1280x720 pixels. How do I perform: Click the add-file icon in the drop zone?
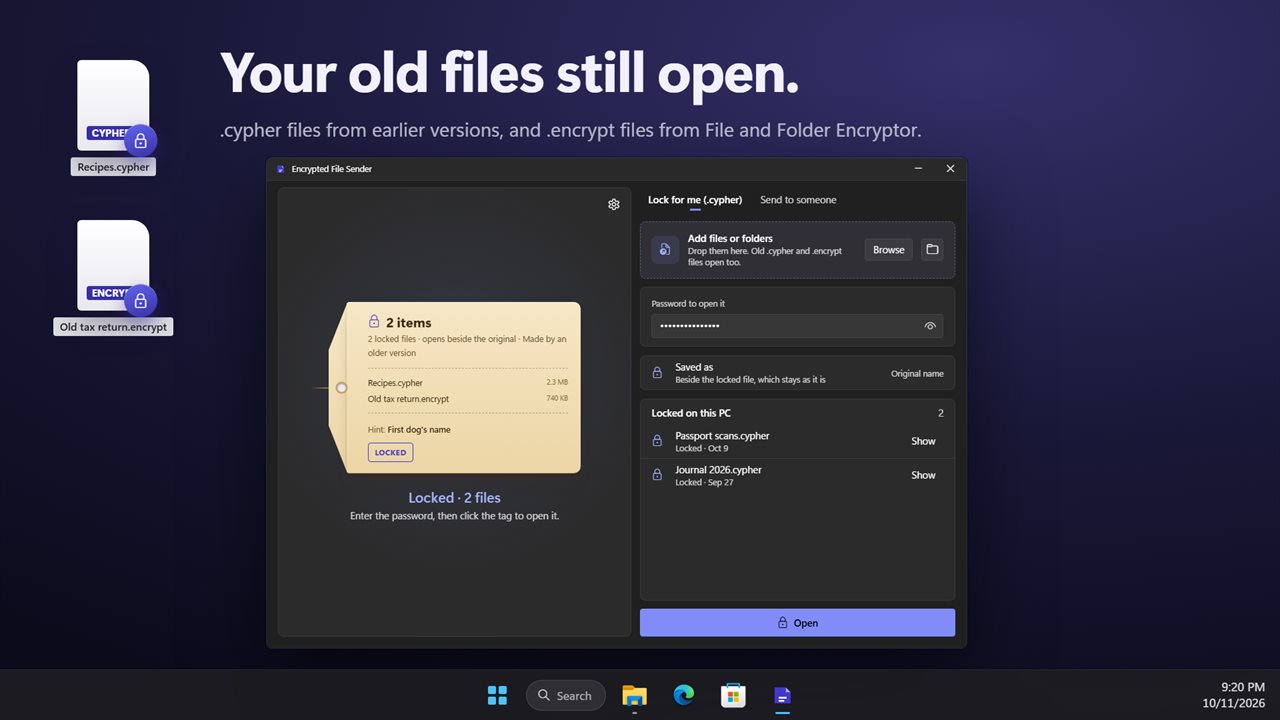tap(665, 250)
